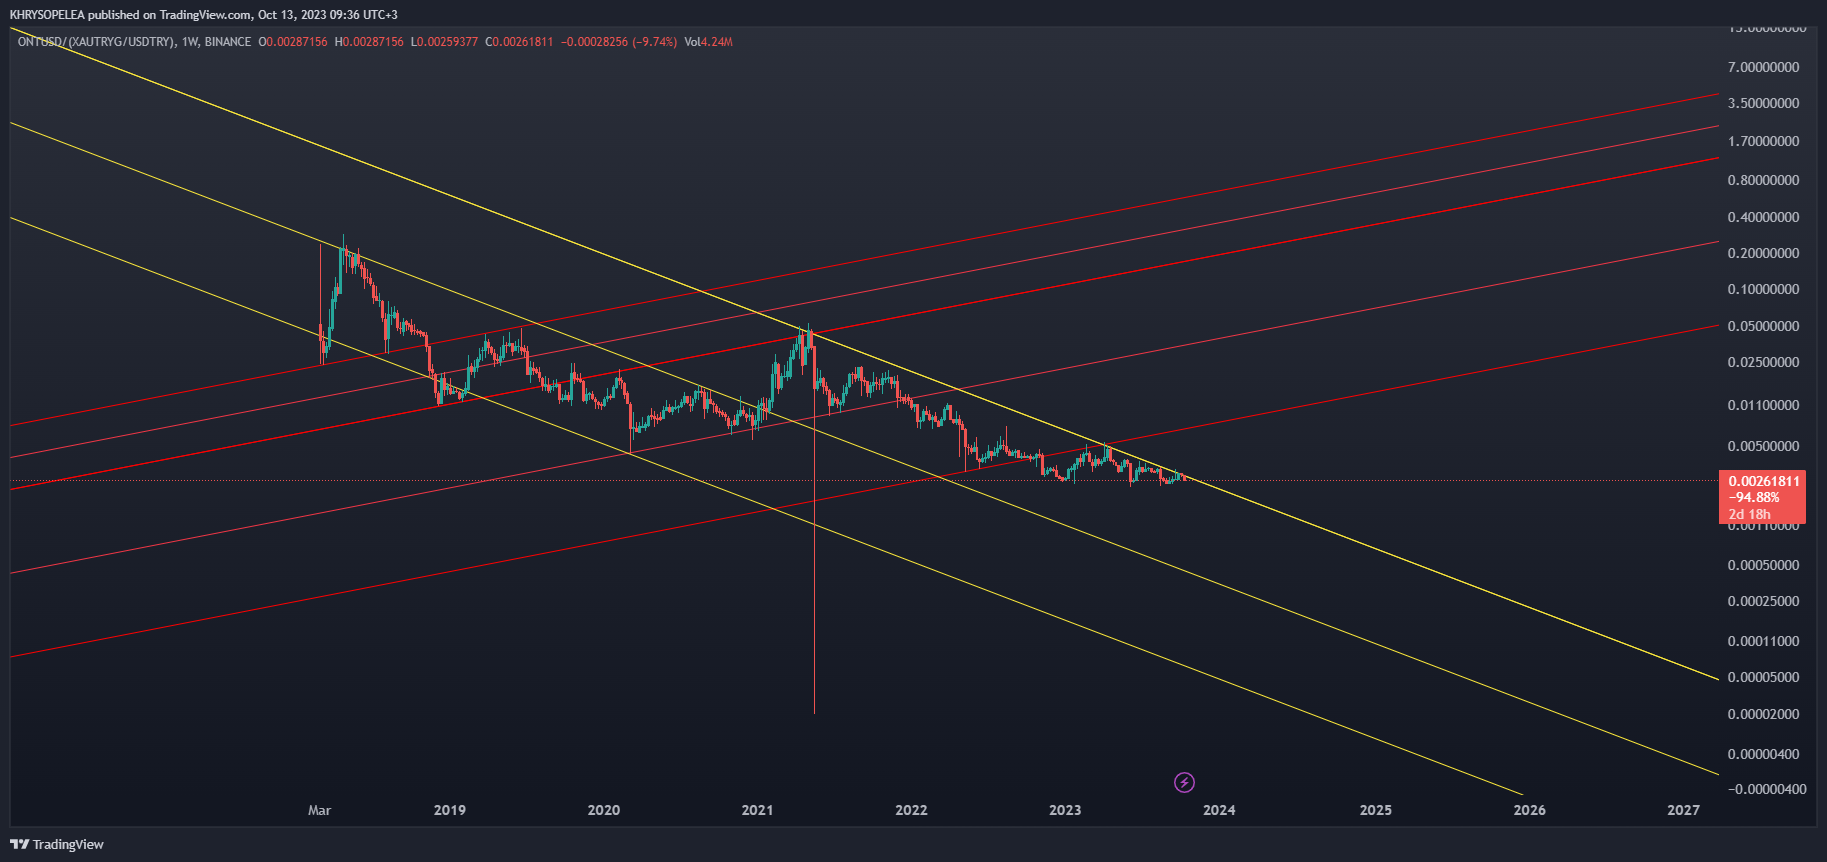The image size is (1827, 862).
Task: Click the 2019 label on time axis
Action: [x=450, y=810]
